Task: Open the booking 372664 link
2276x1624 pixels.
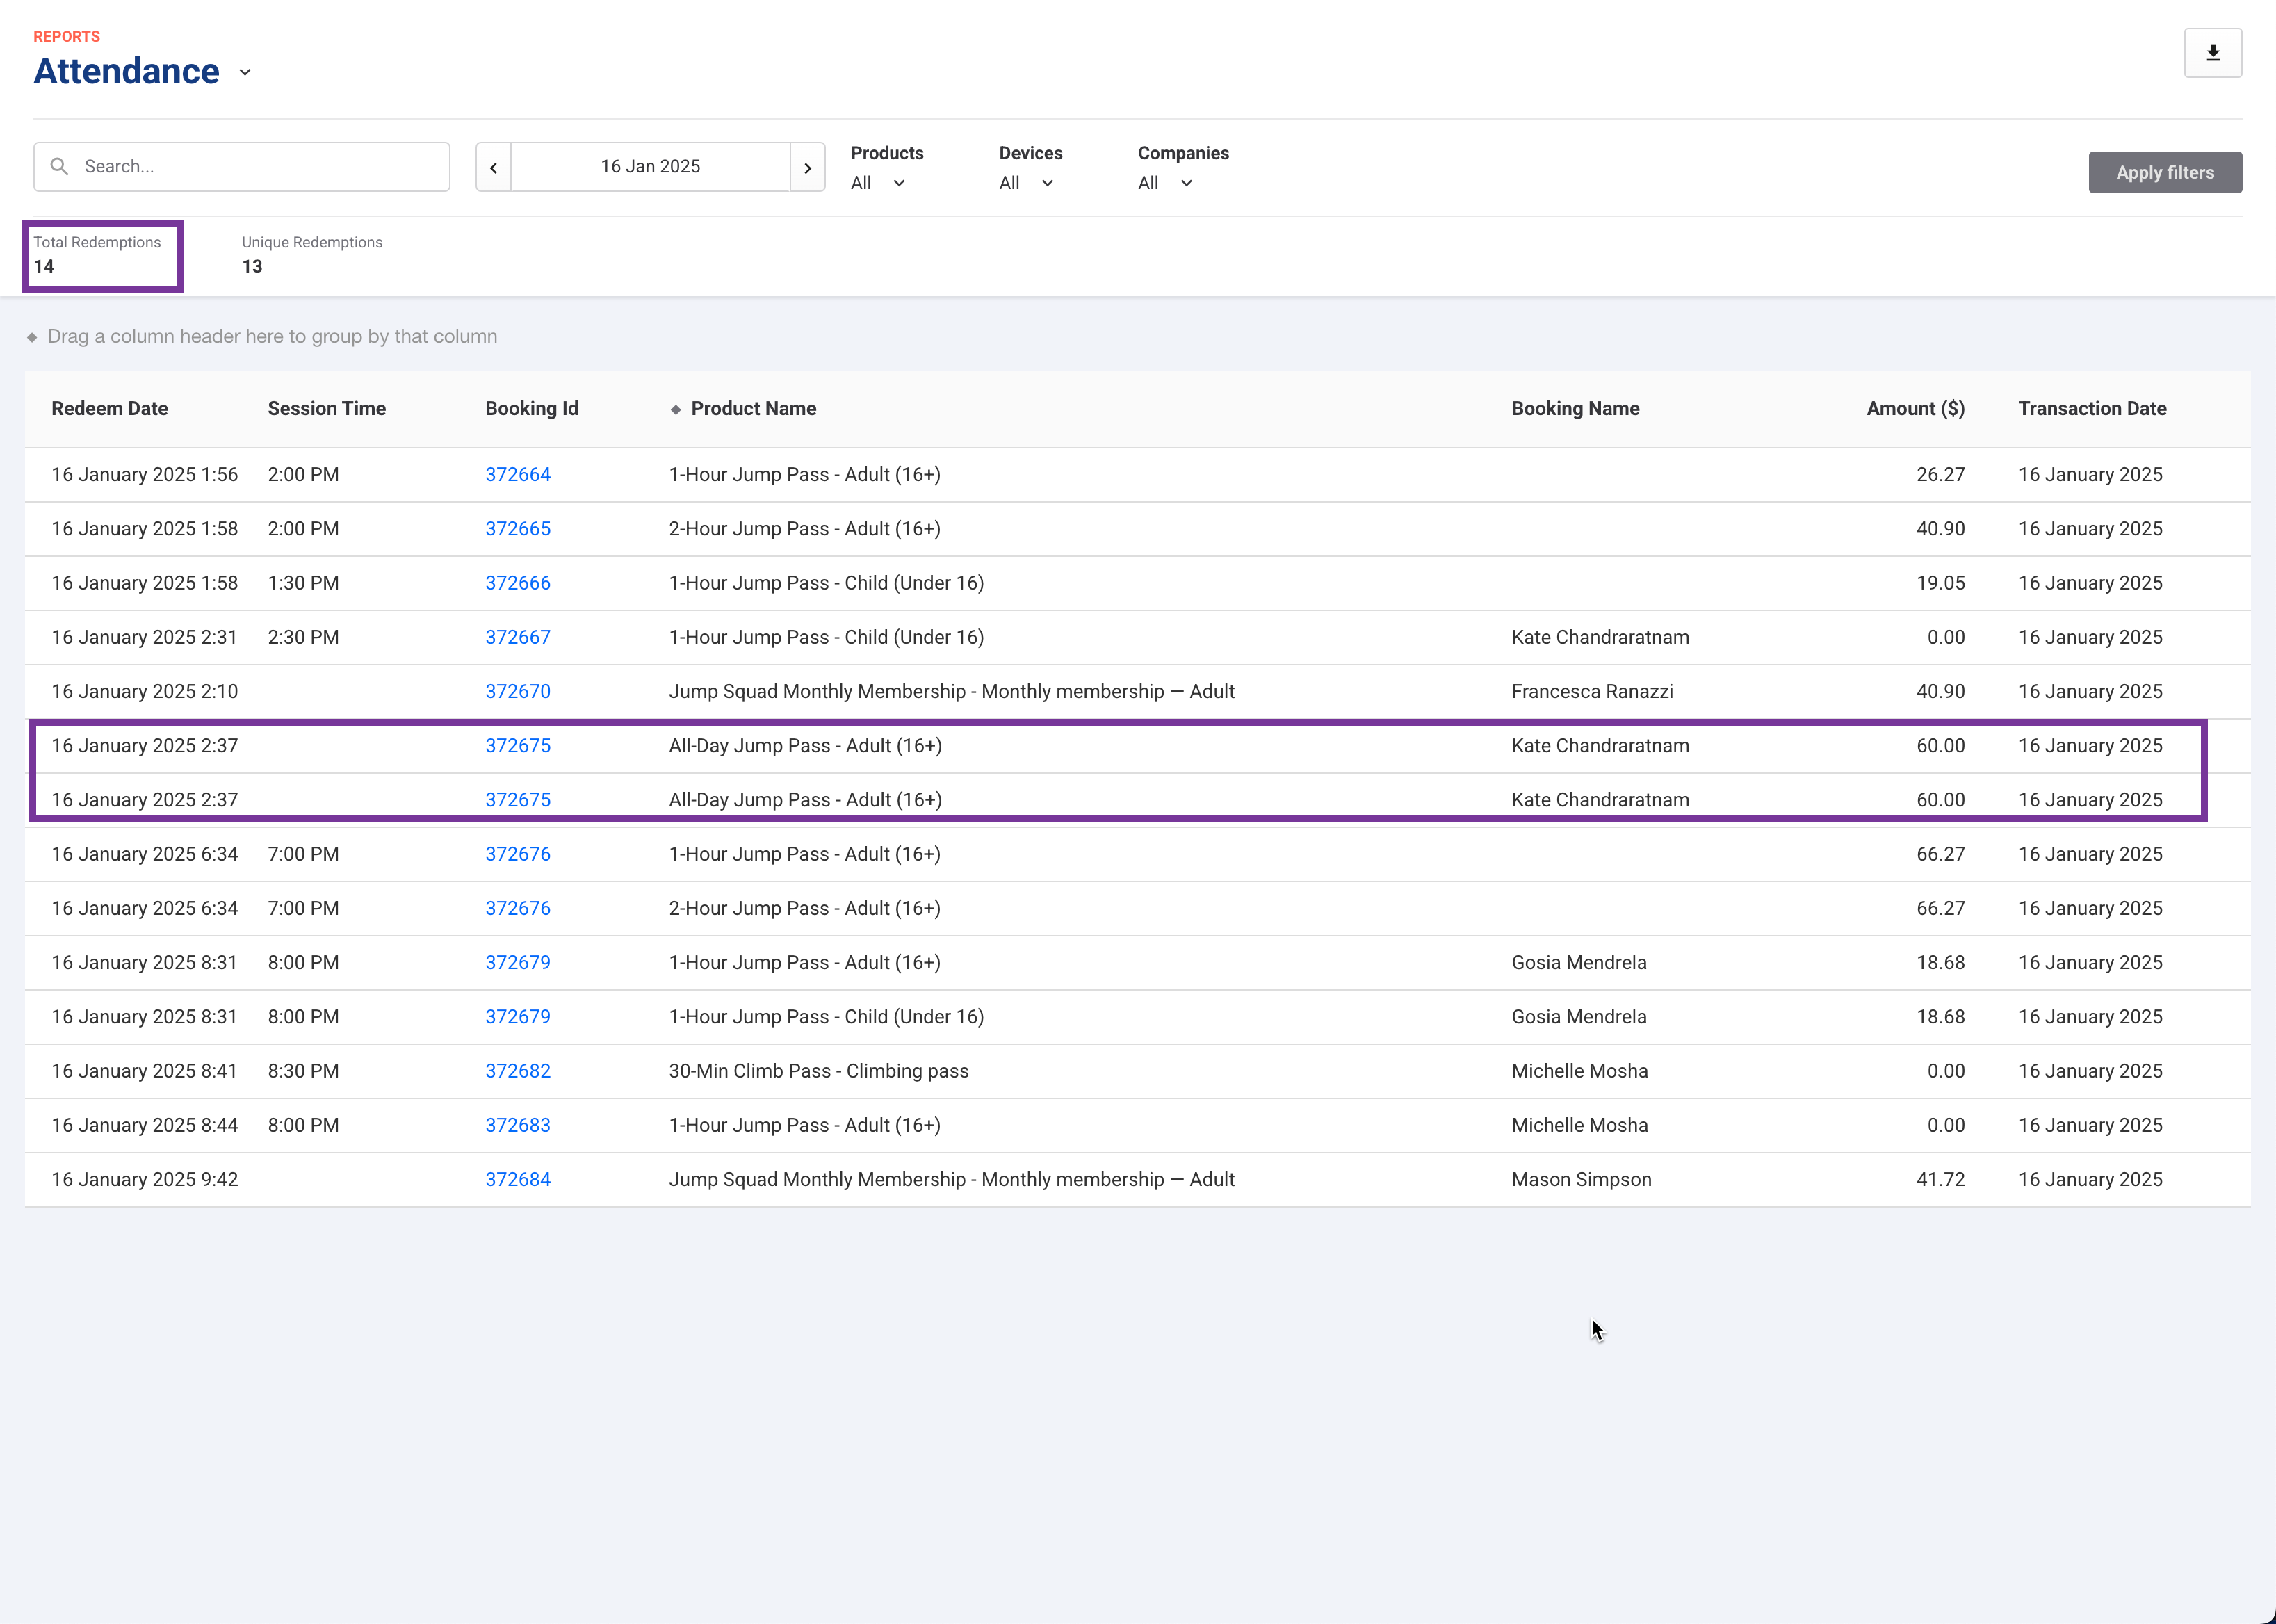Action: pyautogui.click(x=518, y=475)
